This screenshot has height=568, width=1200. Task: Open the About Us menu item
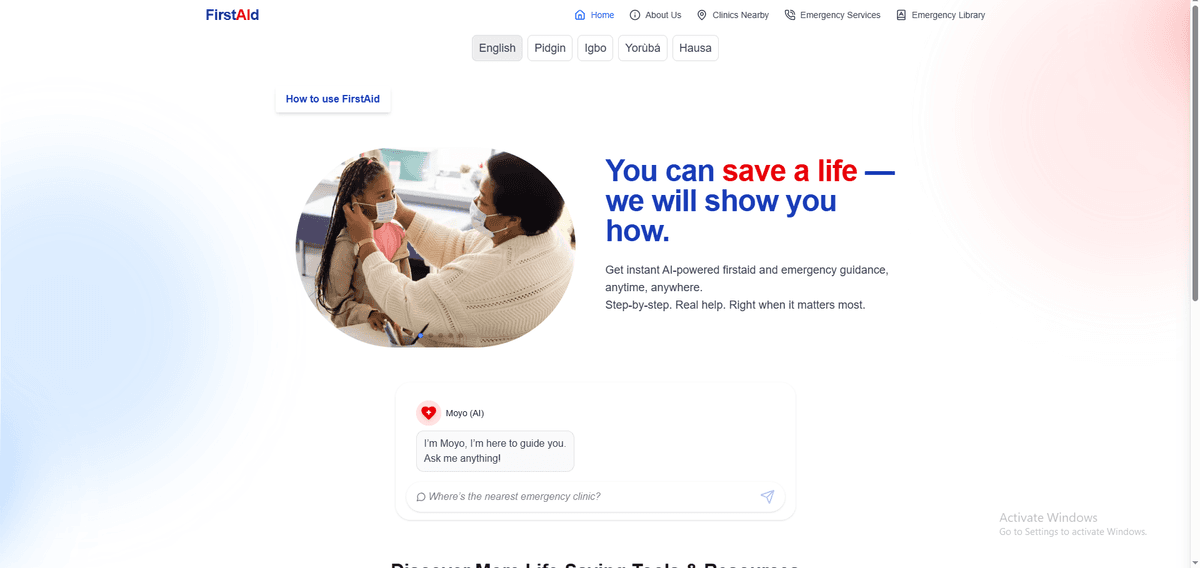pyautogui.click(x=655, y=15)
